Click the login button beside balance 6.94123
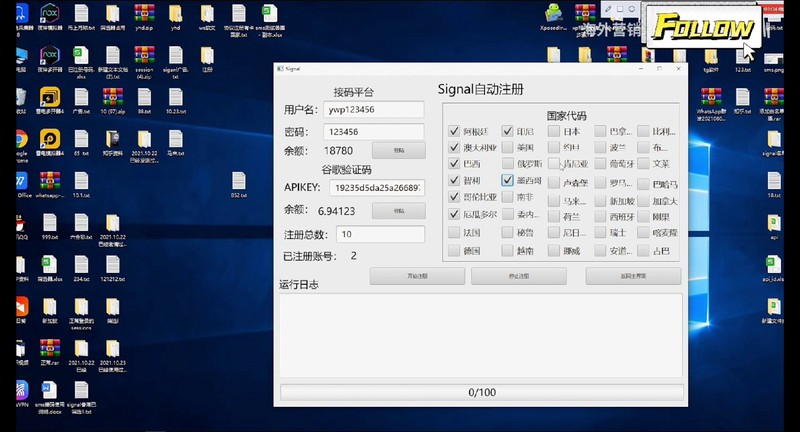 click(x=398, y=211)
